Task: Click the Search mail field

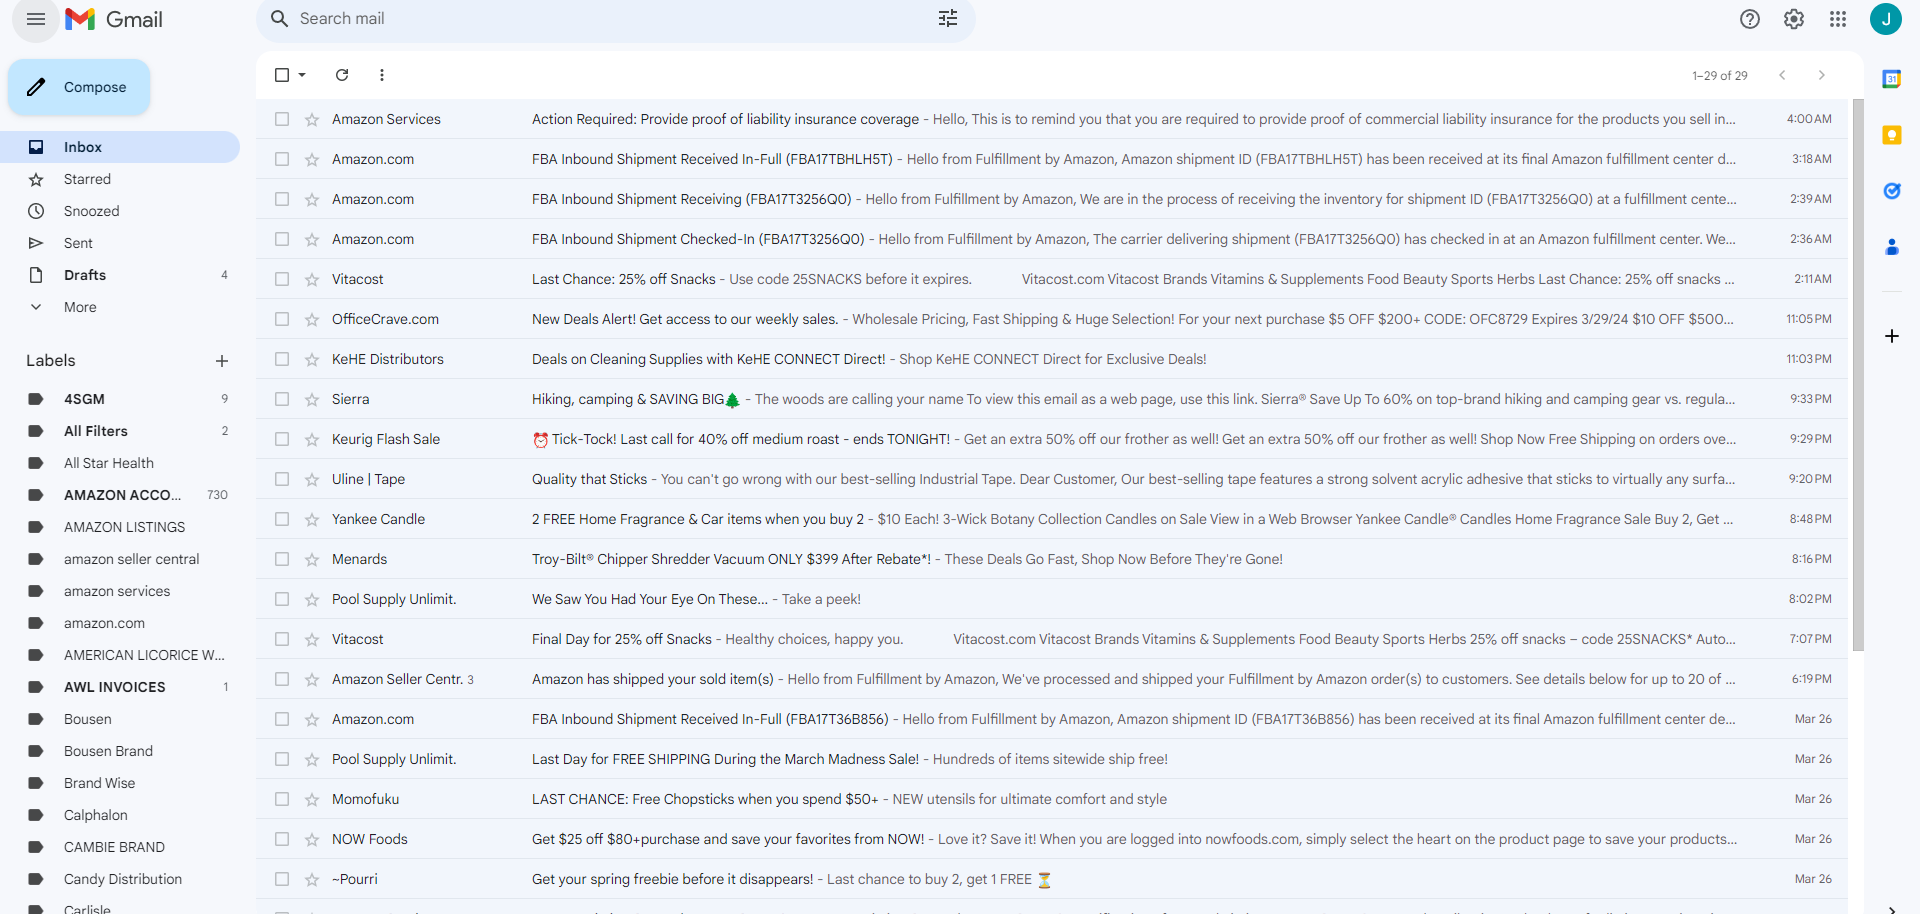Action: click(x=615, y=19)
